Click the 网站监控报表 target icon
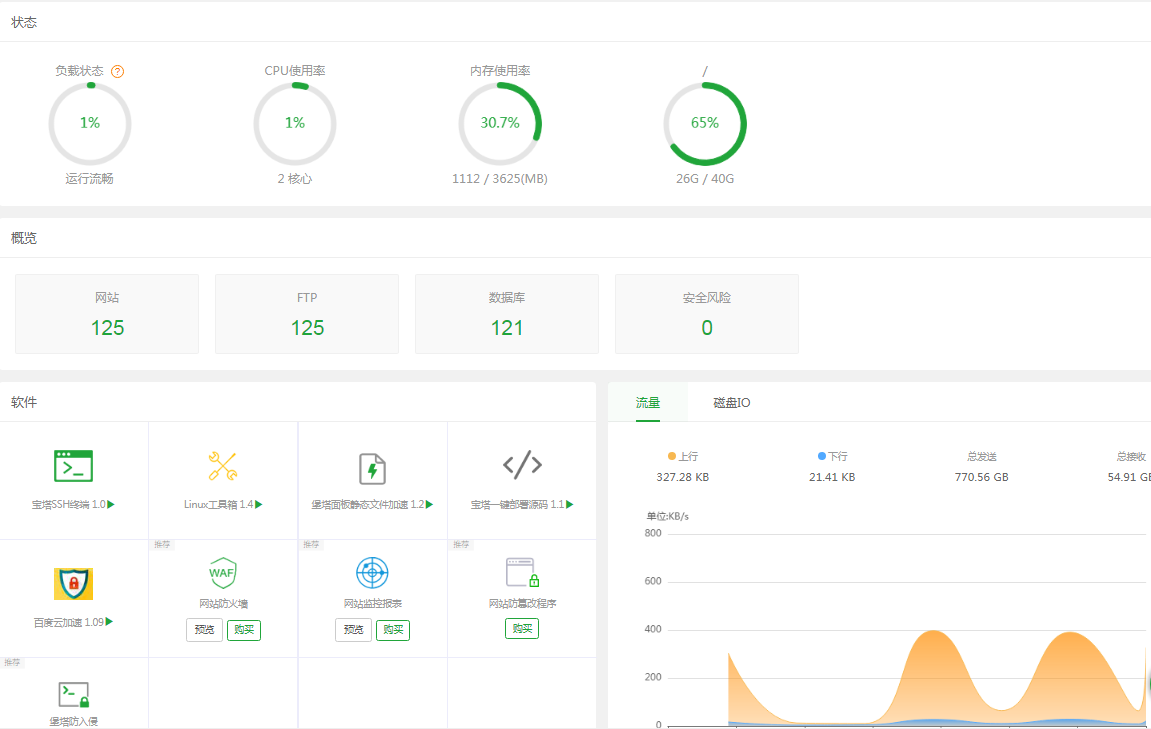This screenshot has height=729, width=1151. point(372,573)
